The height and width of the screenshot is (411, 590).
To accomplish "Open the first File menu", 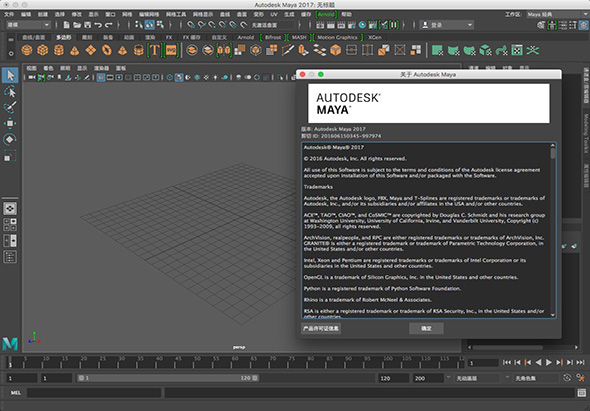I will click(9, 14).
